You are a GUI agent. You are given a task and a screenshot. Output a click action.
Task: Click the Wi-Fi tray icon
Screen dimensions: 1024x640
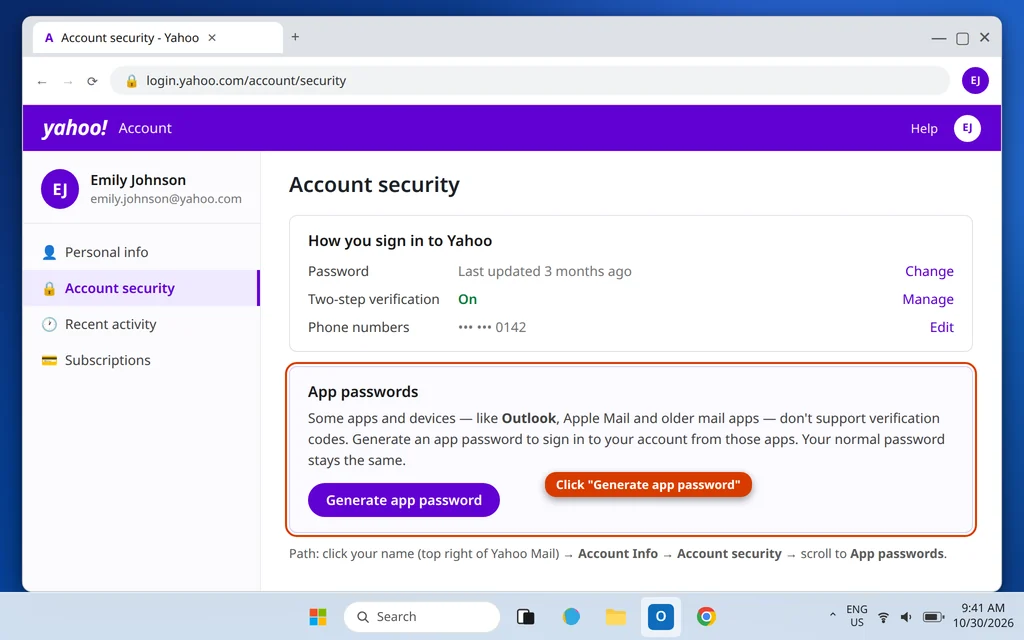pos(883,617)
